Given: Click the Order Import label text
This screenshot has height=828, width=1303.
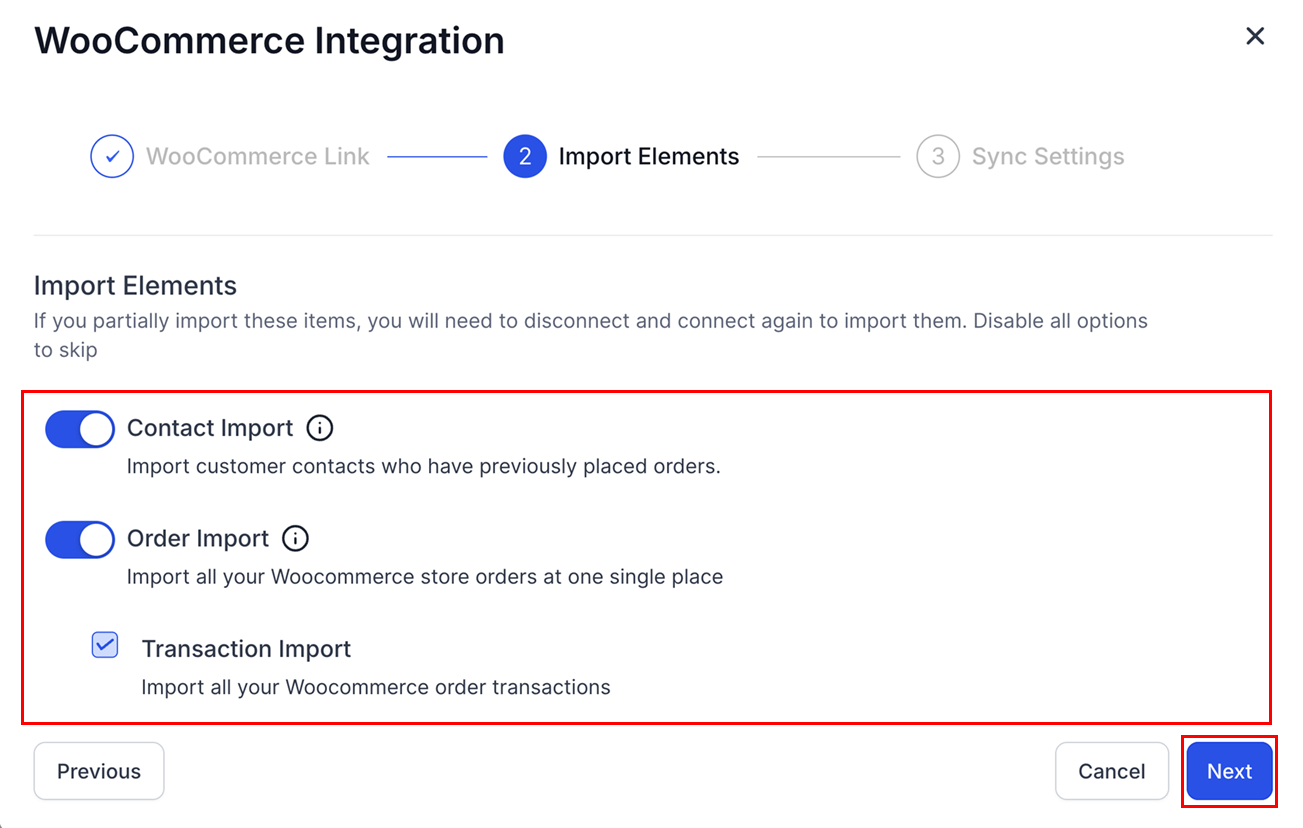Looking at the screenshot, I should pyautogui.click(x=198, y=538).
